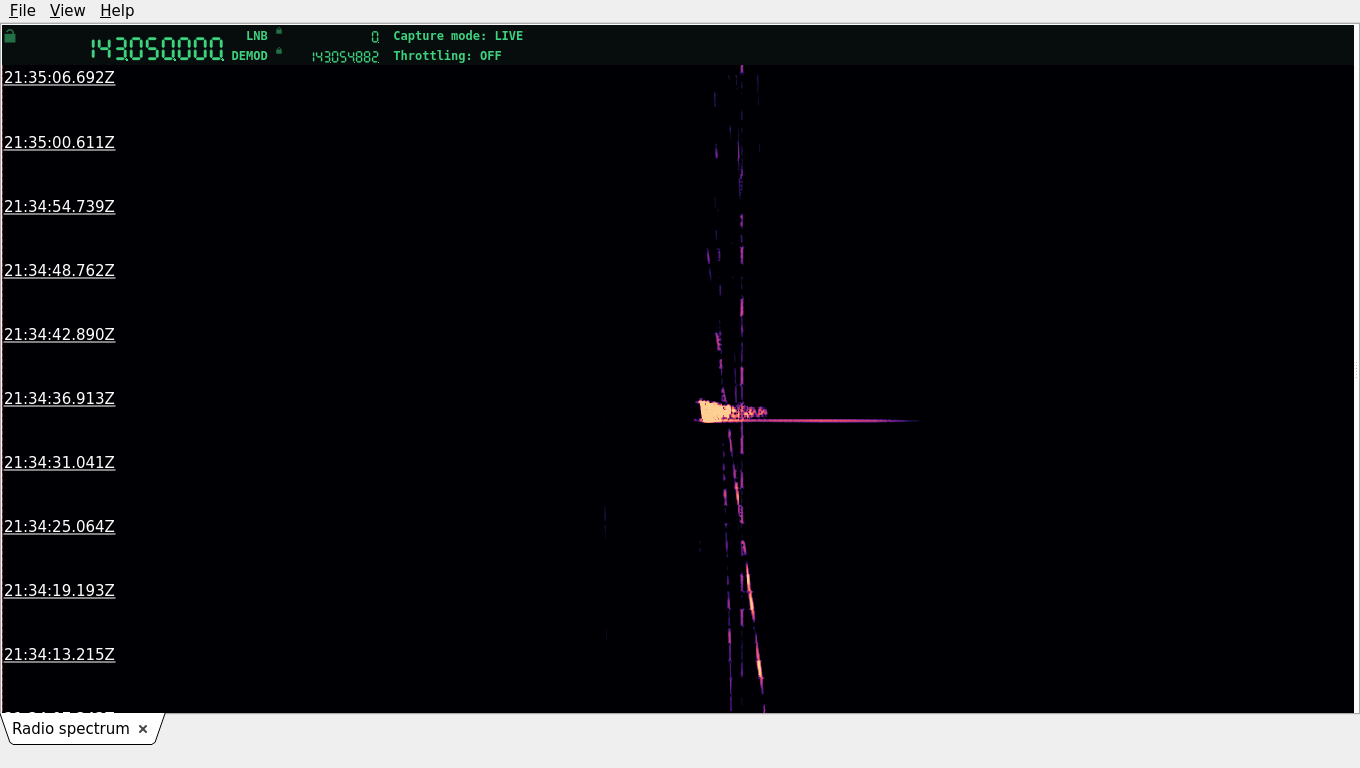Open the Help menu
Screen dimensions: 1360x768
[117, 10]
